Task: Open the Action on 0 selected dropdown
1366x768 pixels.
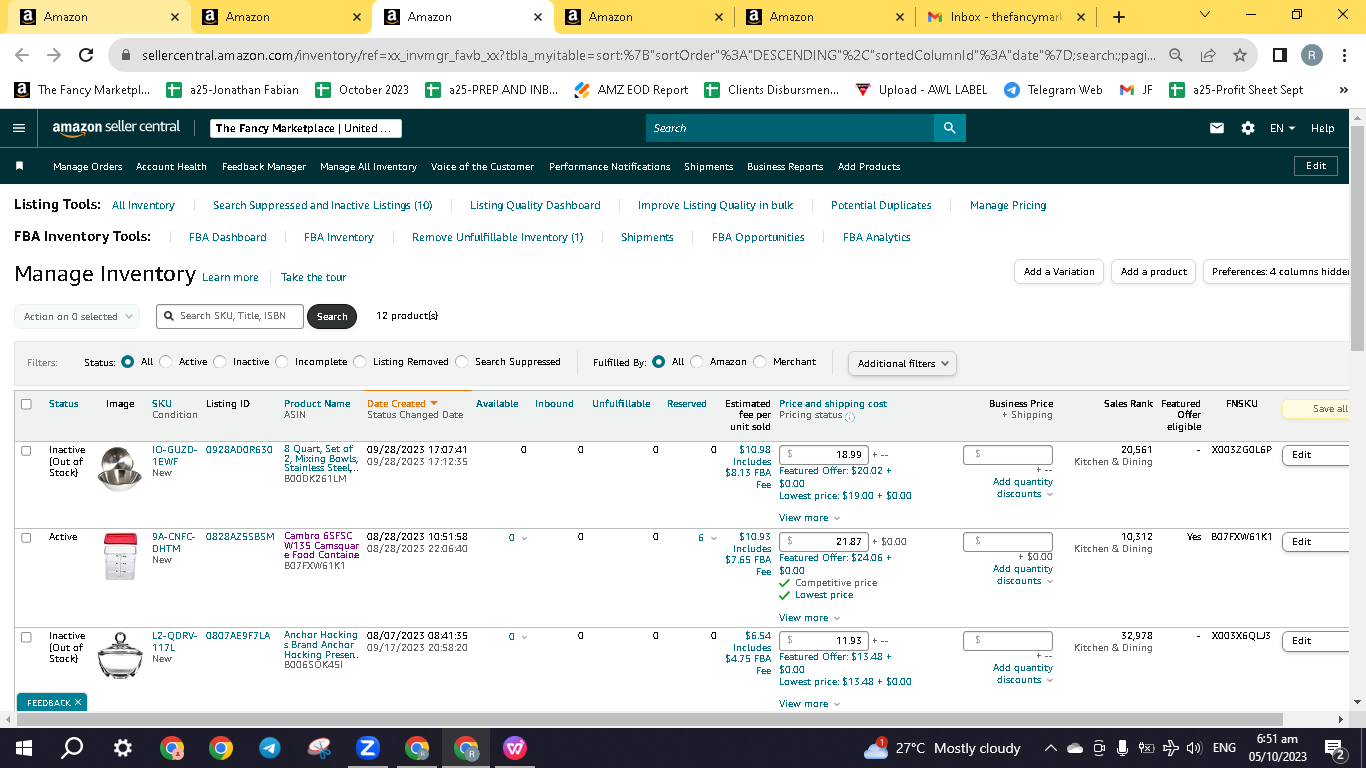Action: (x=77, y=316)
